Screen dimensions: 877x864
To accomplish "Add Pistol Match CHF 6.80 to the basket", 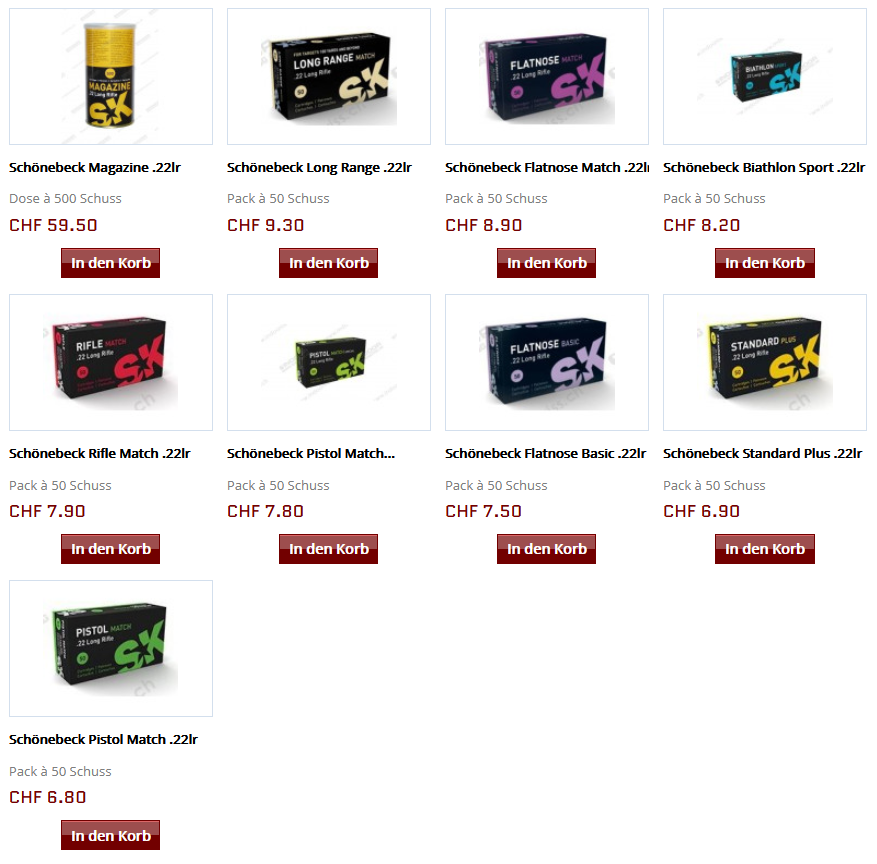I will [111, 835].
